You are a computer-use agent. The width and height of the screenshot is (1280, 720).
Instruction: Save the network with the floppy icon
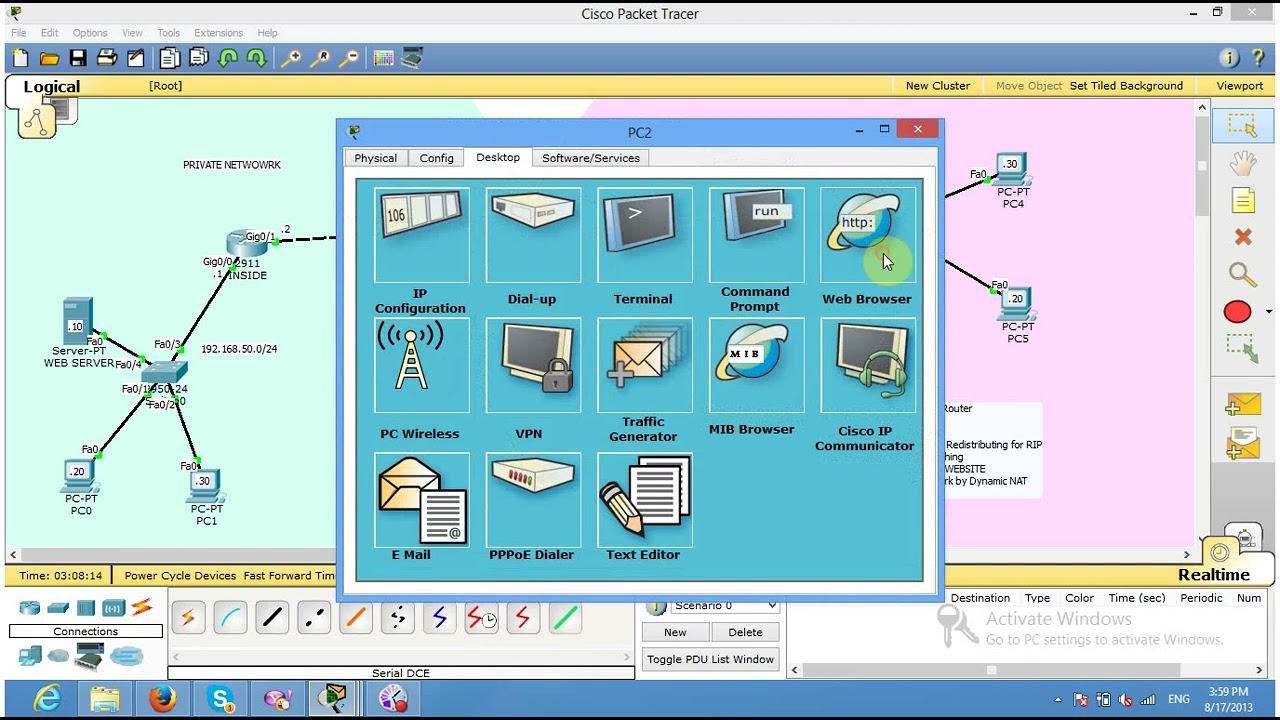pos(78,58)
